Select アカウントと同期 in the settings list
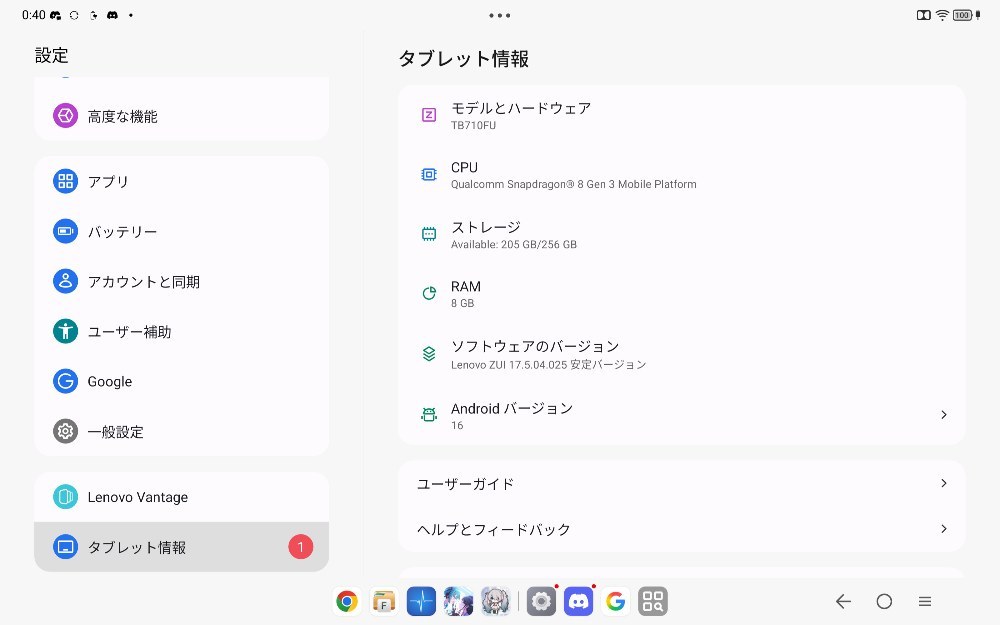 pyautogui.click(x=182, y=281)
